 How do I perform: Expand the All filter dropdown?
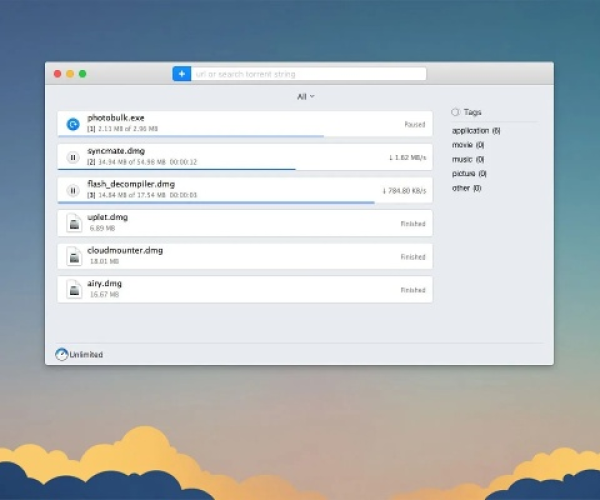305,97
